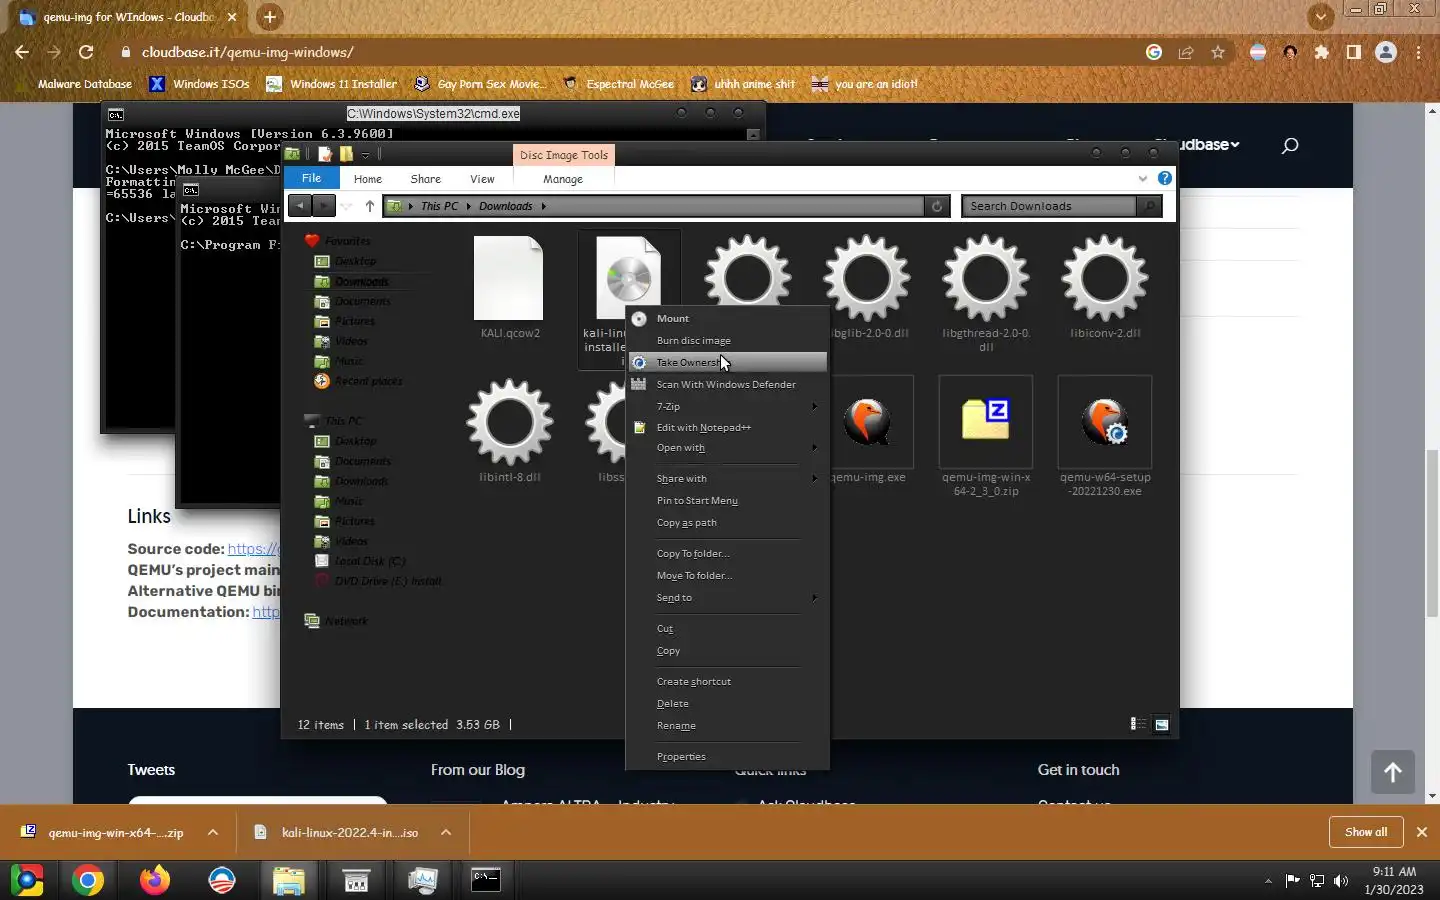Click the Search Downloads field

(1050, 206)
